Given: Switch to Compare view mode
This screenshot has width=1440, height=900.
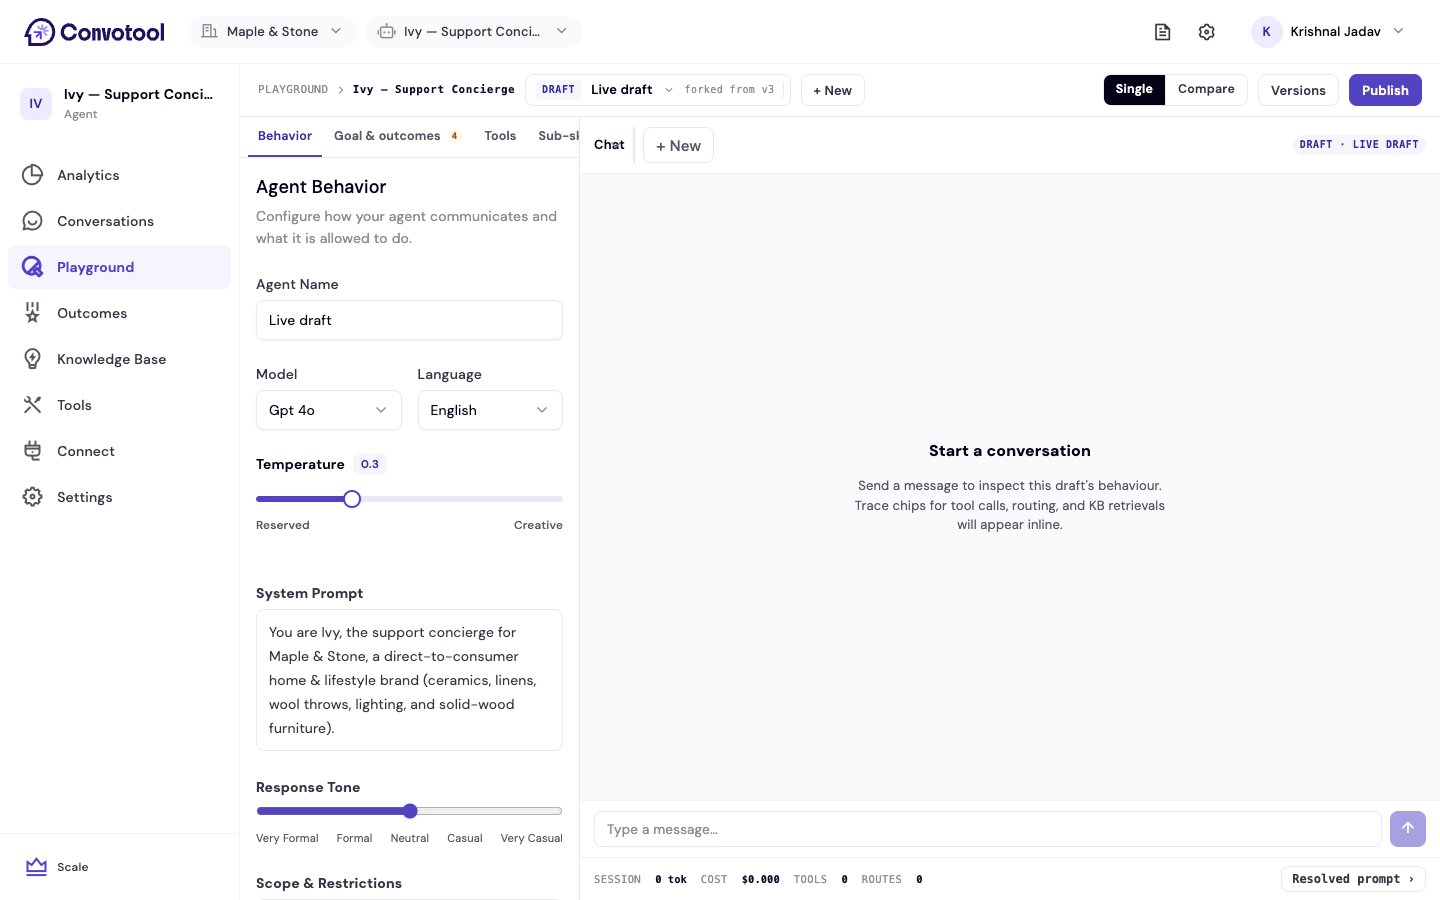Looking at the screenshot, I should click(x=1206, y=90).
